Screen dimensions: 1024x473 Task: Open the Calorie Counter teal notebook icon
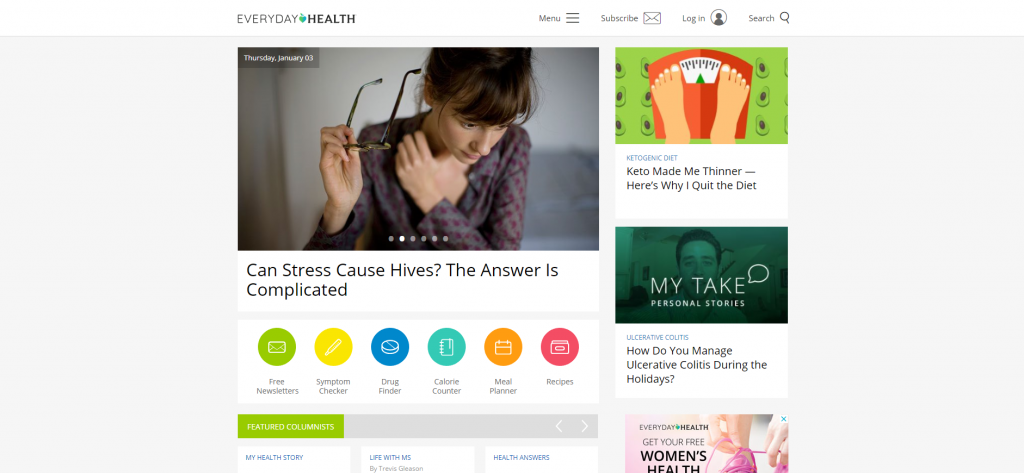(x=447, y=347)
